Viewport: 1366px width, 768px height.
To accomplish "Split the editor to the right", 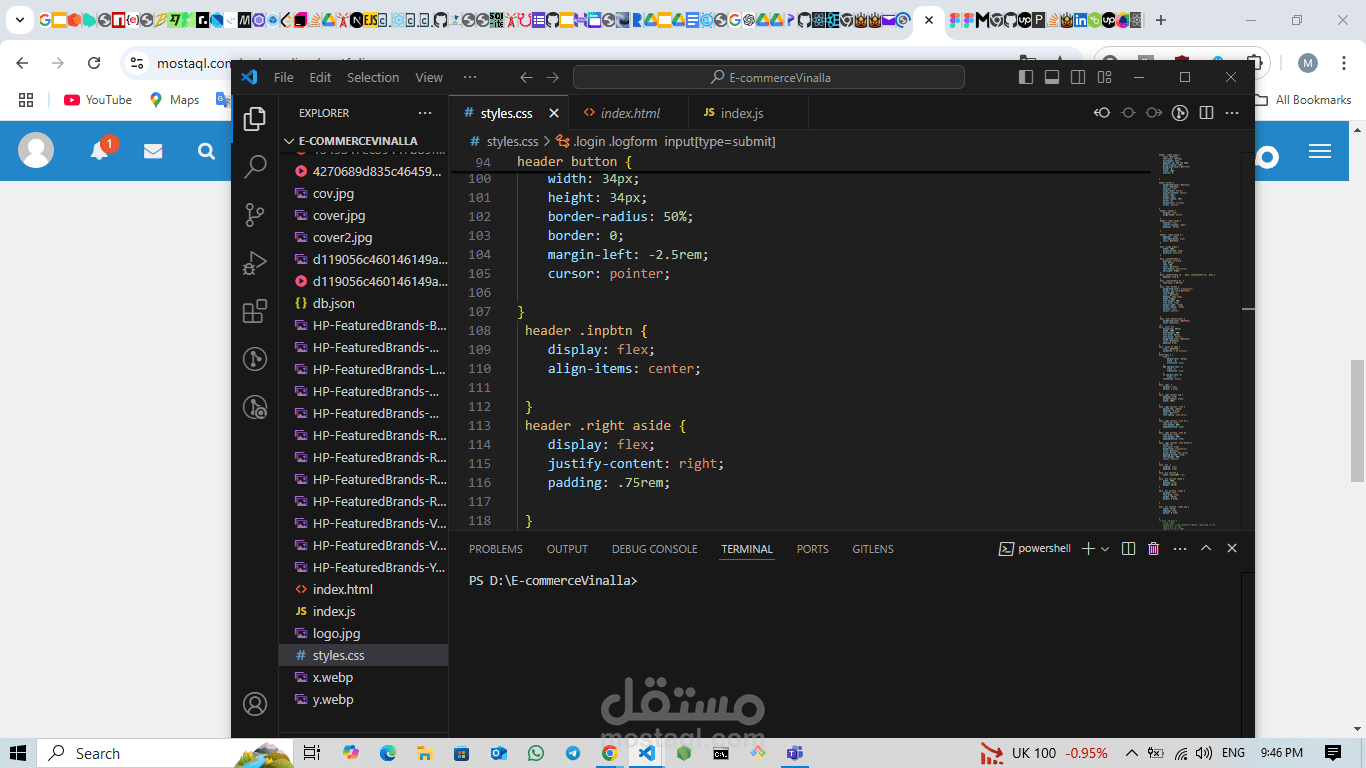I will coord(1206,113).
